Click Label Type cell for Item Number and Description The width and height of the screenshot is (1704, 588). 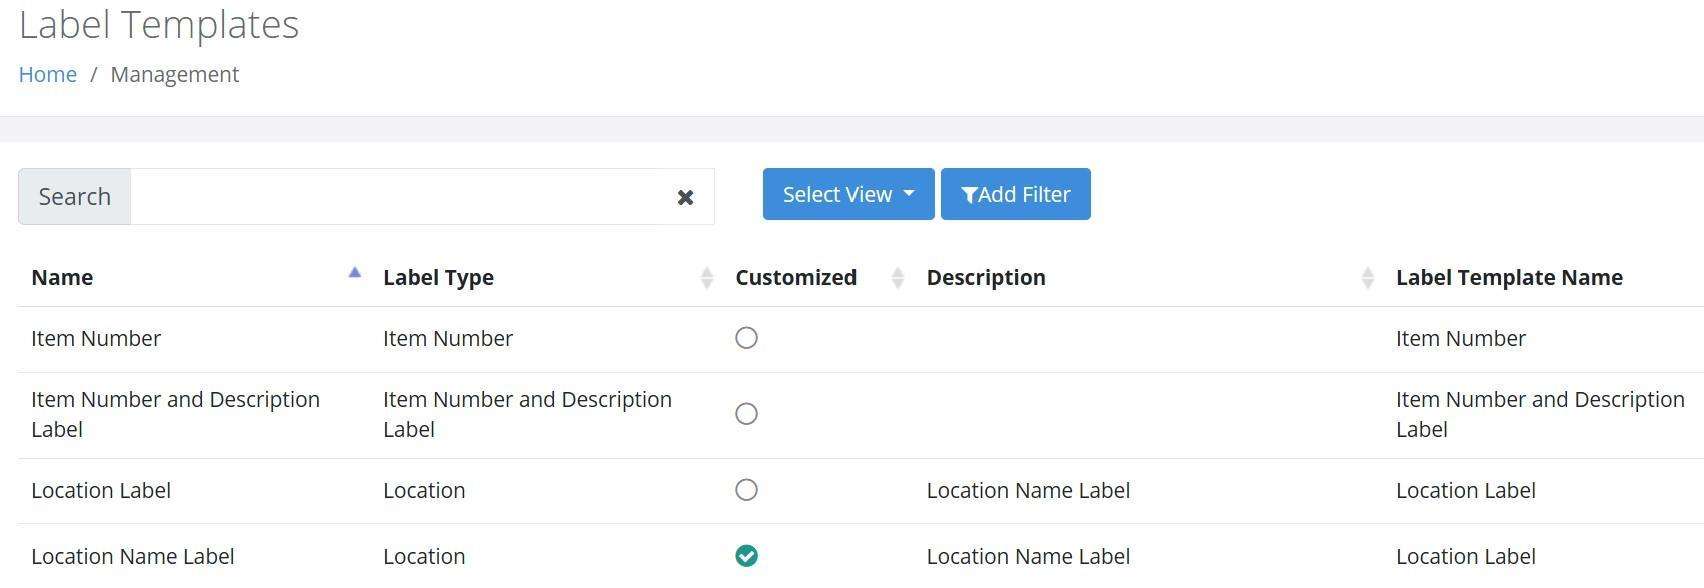pos(527,414)
